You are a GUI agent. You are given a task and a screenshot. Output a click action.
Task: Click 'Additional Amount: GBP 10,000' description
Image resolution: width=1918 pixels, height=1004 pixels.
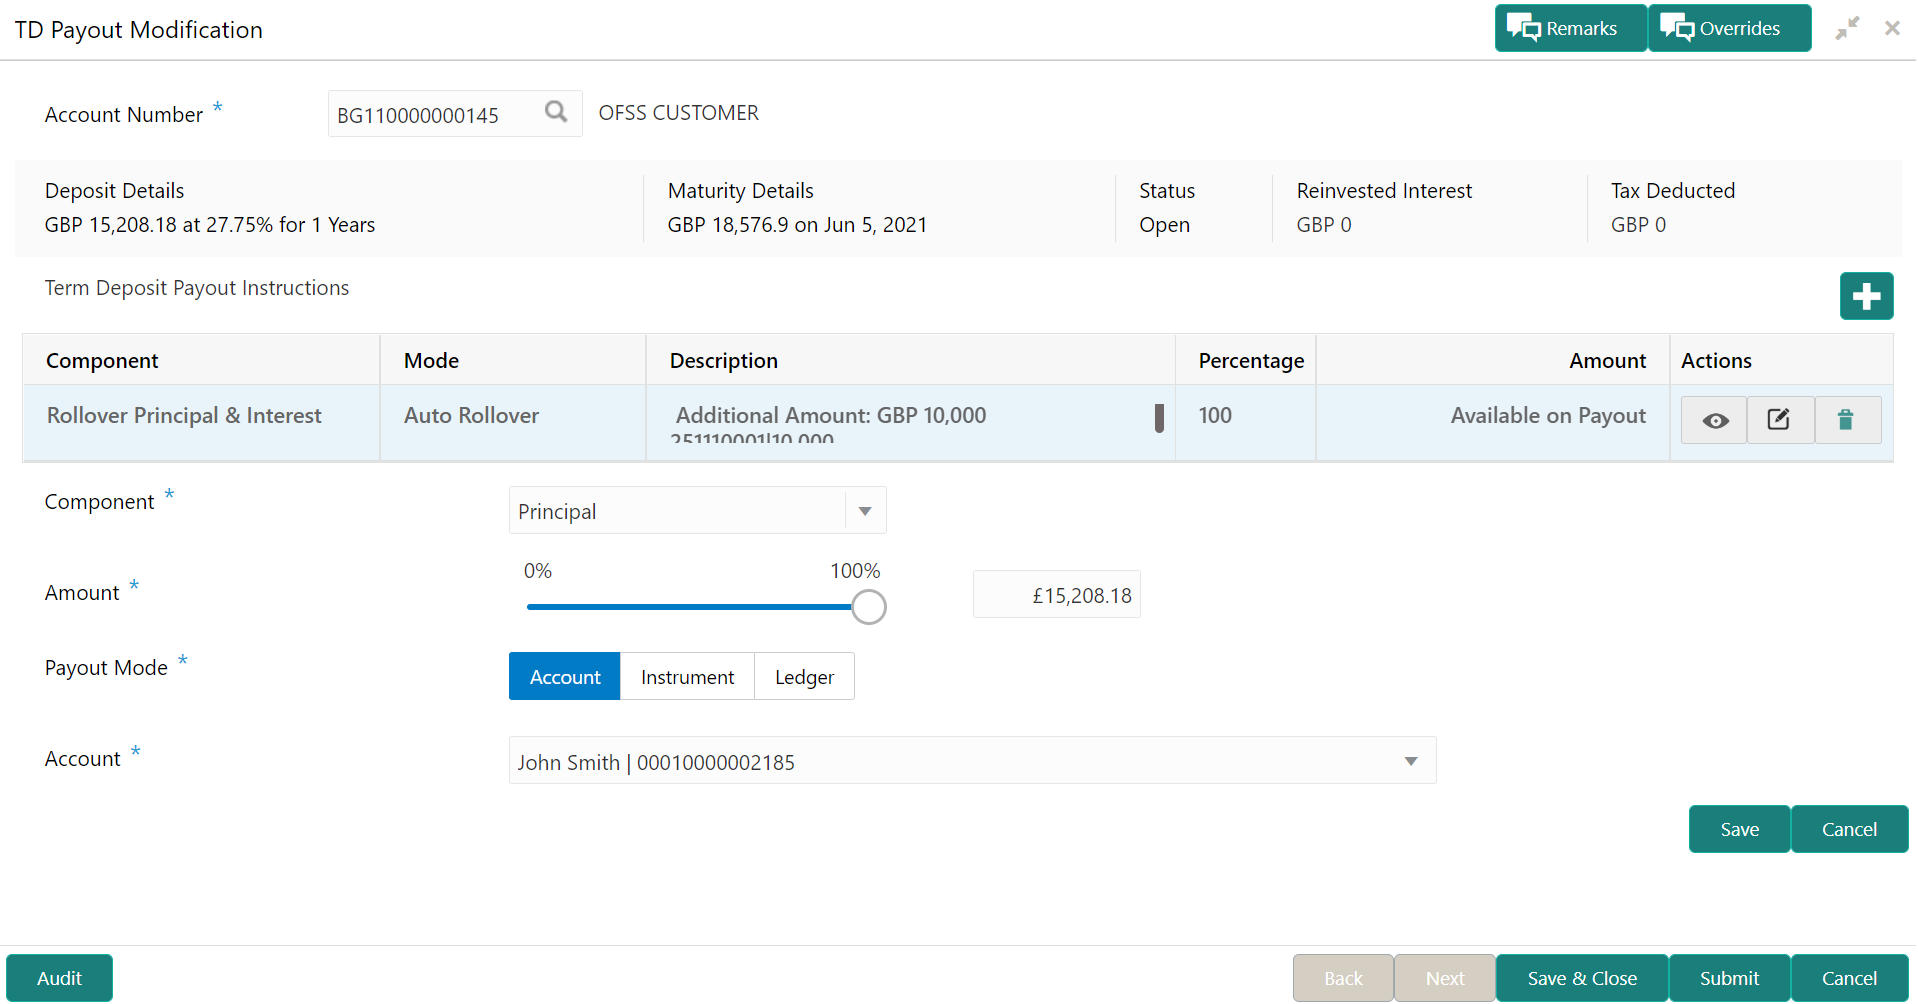(x=831, y=415)
